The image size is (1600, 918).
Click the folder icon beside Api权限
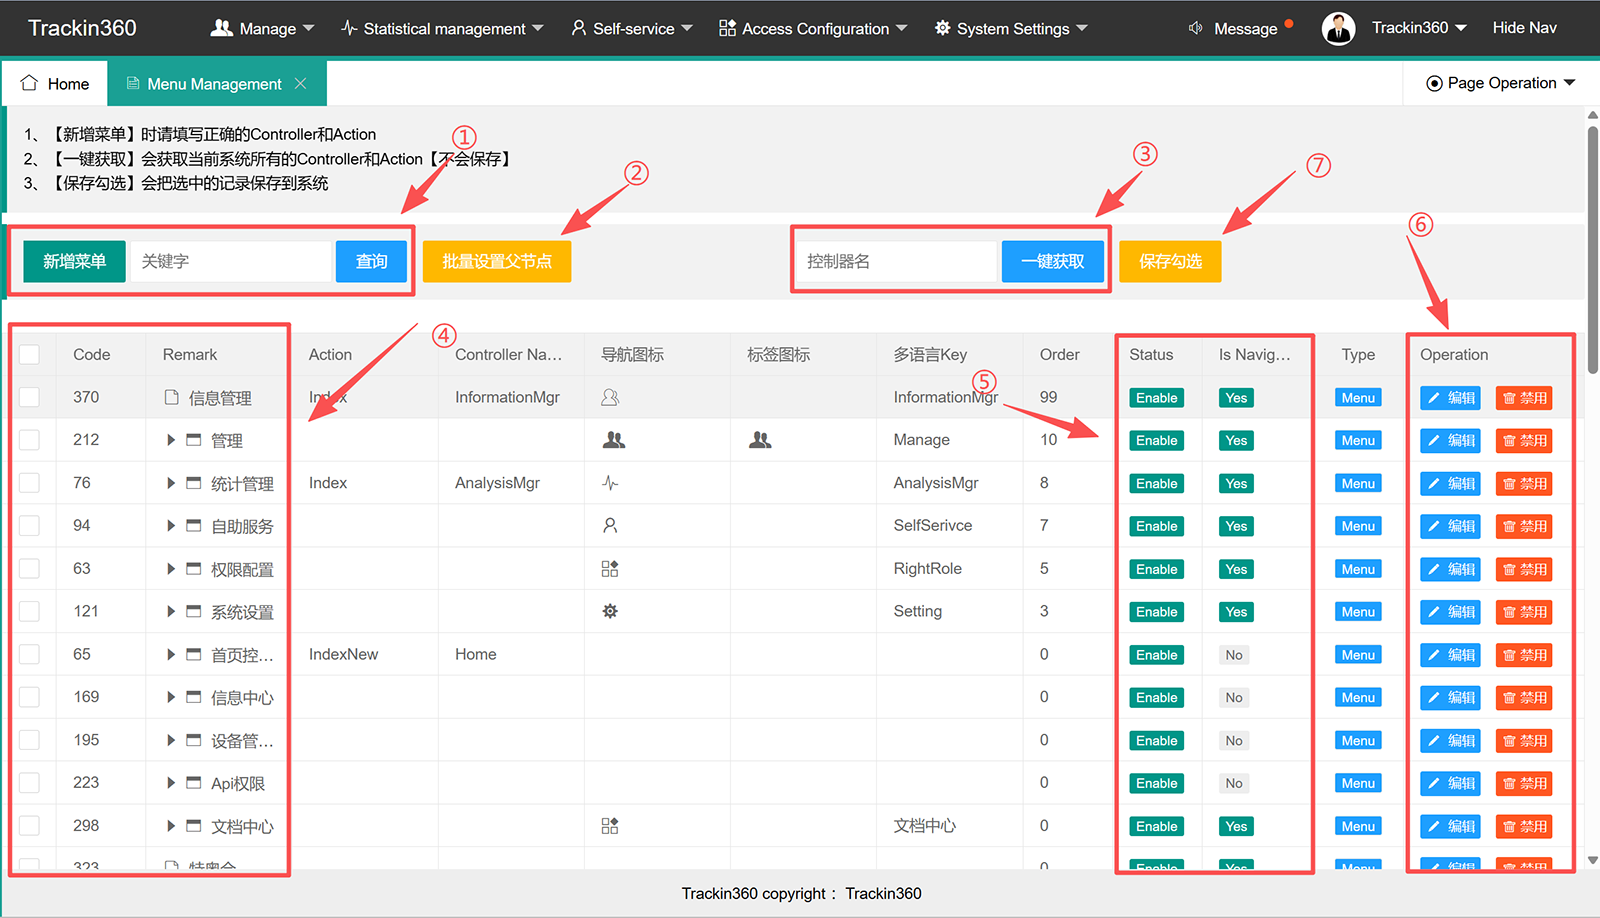tap(194, 783)
